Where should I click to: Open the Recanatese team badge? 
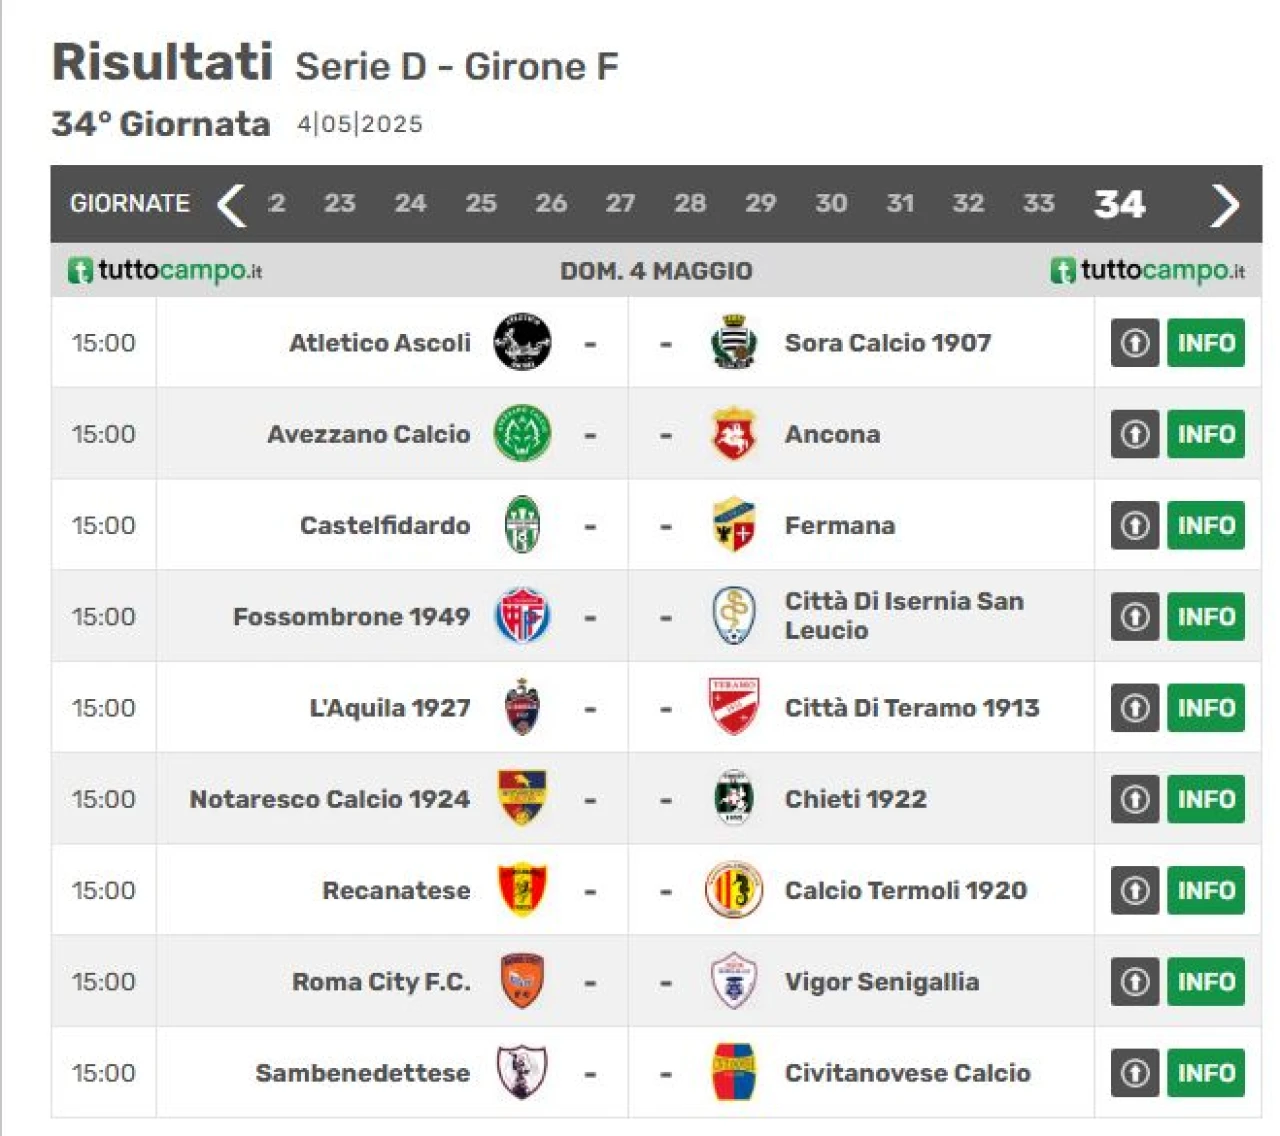coord(522,890)
